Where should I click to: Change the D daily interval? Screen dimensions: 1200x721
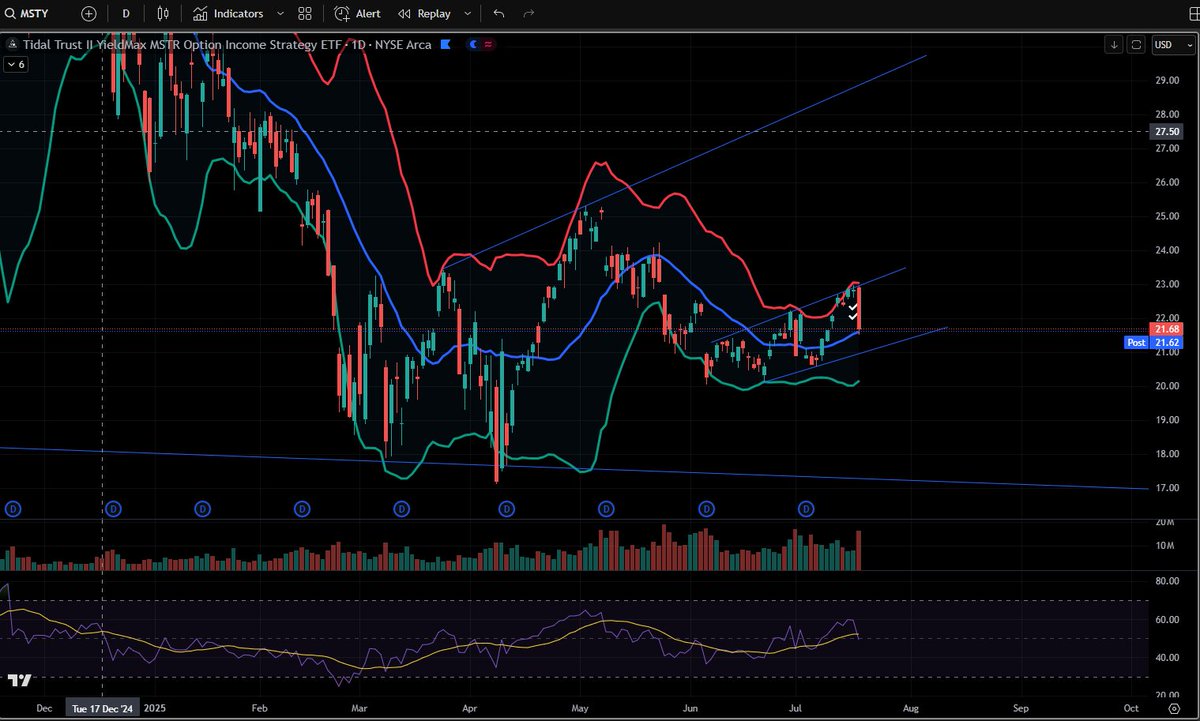click(x=125, y=14)
